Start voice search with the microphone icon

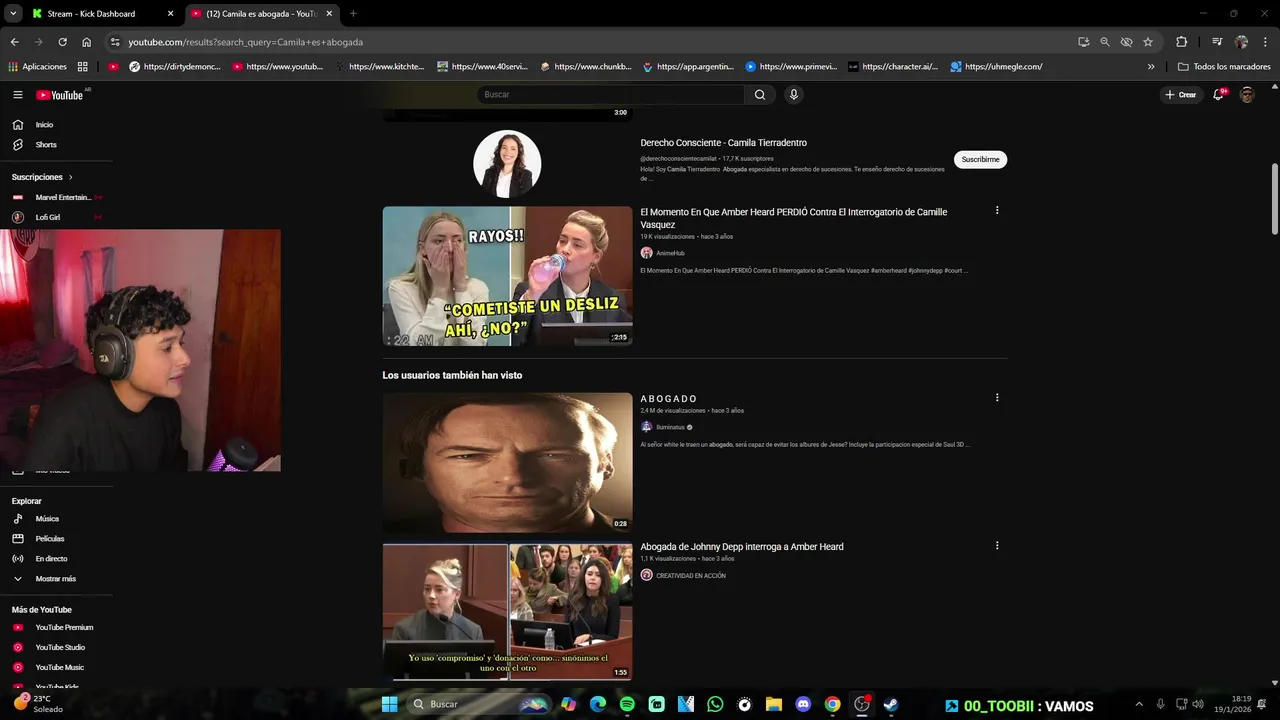[x=794, y=94]
